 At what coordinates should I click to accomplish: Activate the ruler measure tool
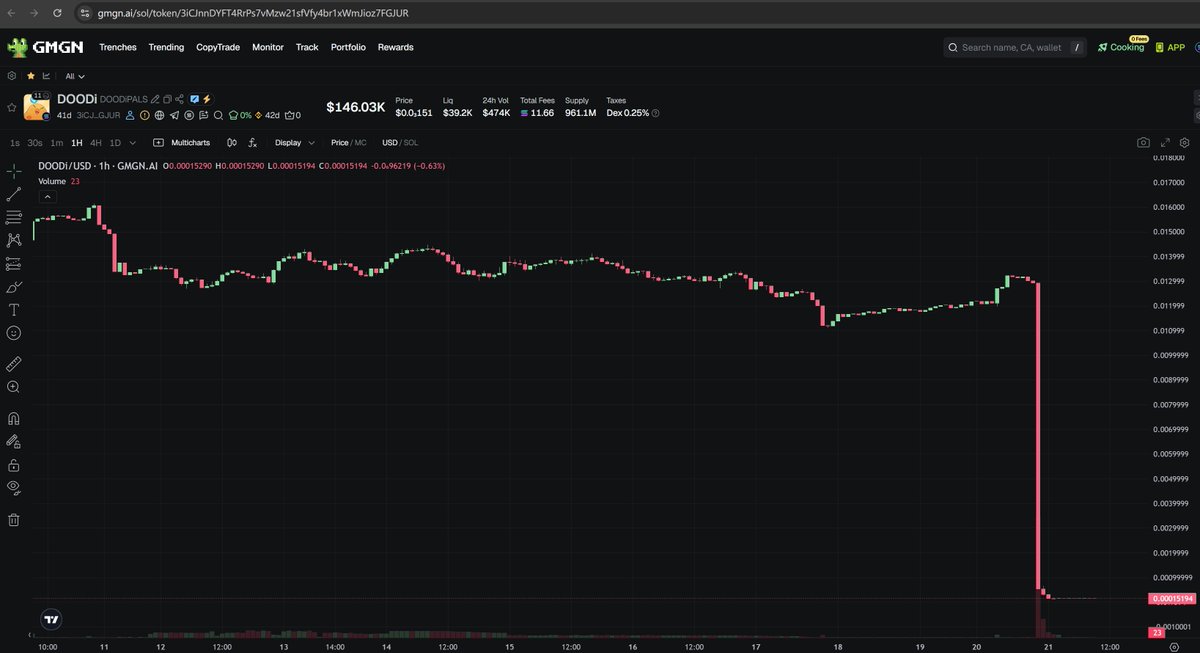point(14,364)
